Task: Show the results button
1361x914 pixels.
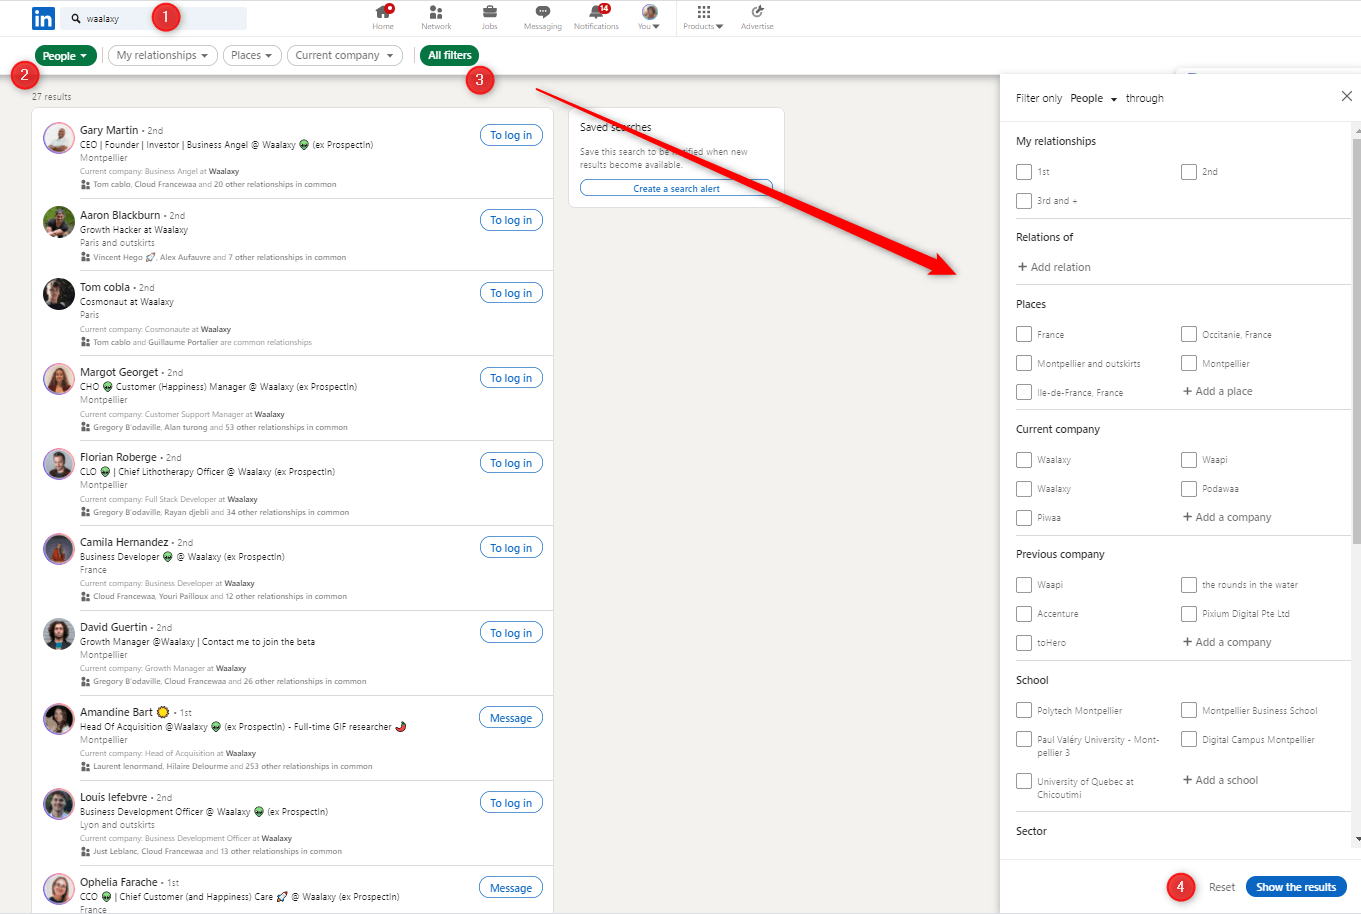Action: [1296, 887]
